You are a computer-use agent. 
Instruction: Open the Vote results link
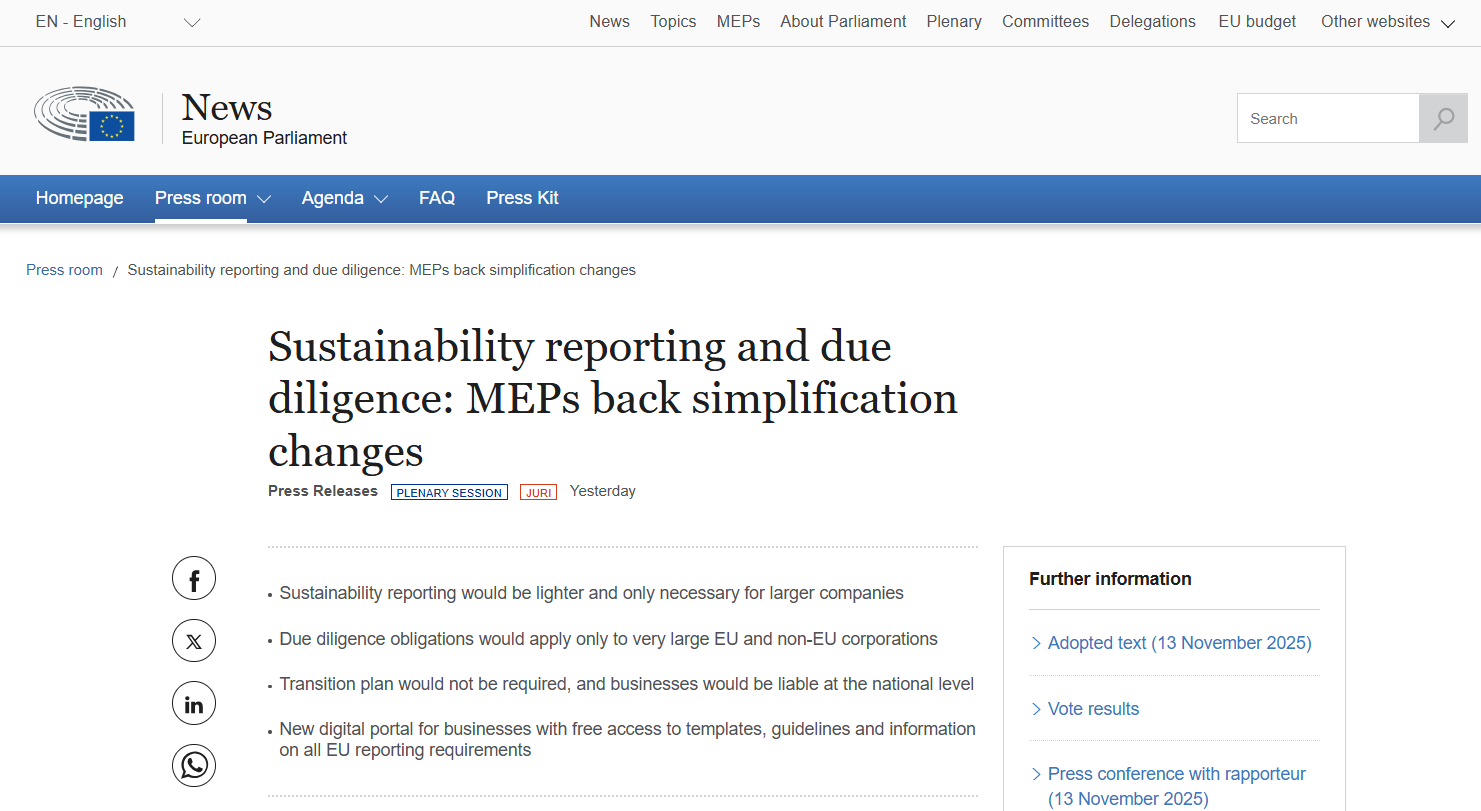click(x=1093, y=709)
